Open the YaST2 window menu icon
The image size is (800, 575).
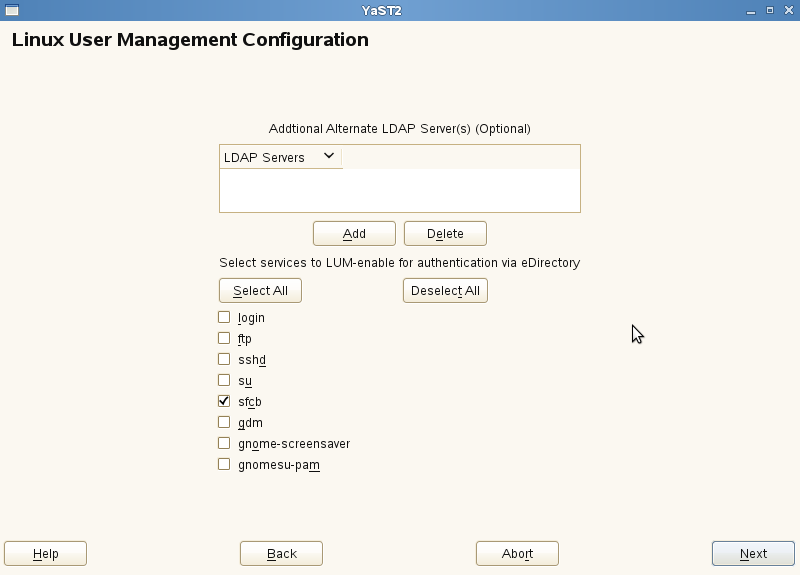(12, 10)
